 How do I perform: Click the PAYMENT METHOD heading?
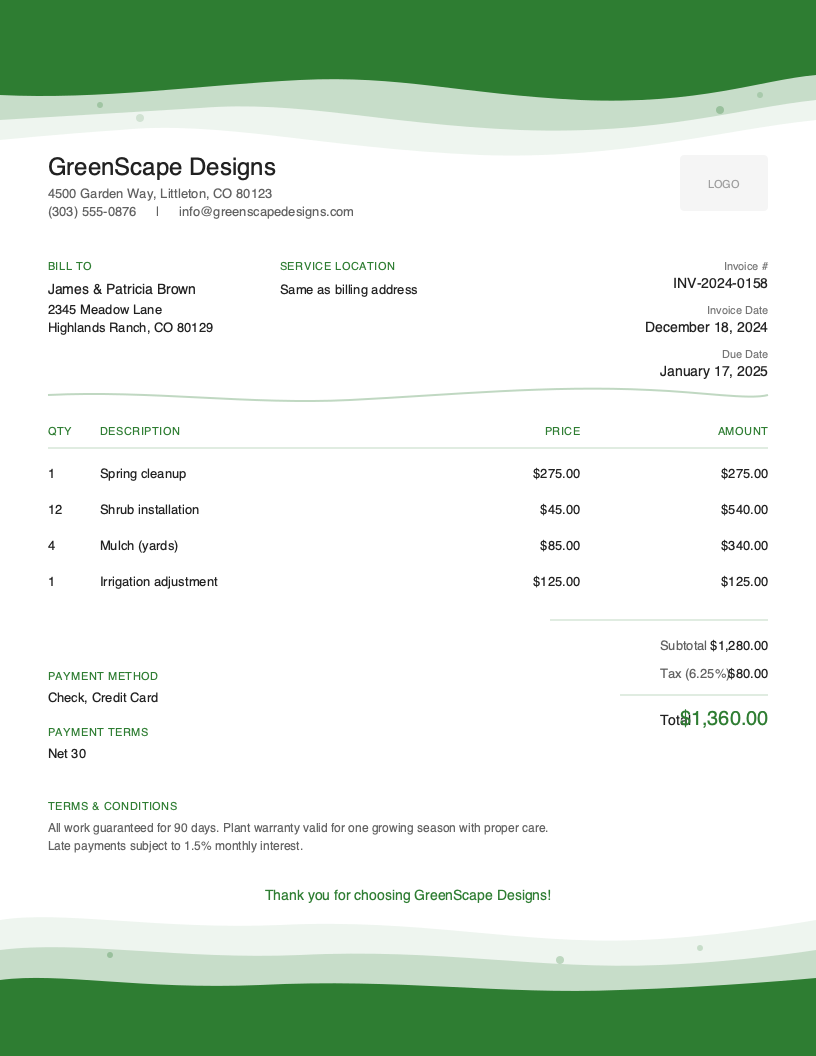(103, 676)
